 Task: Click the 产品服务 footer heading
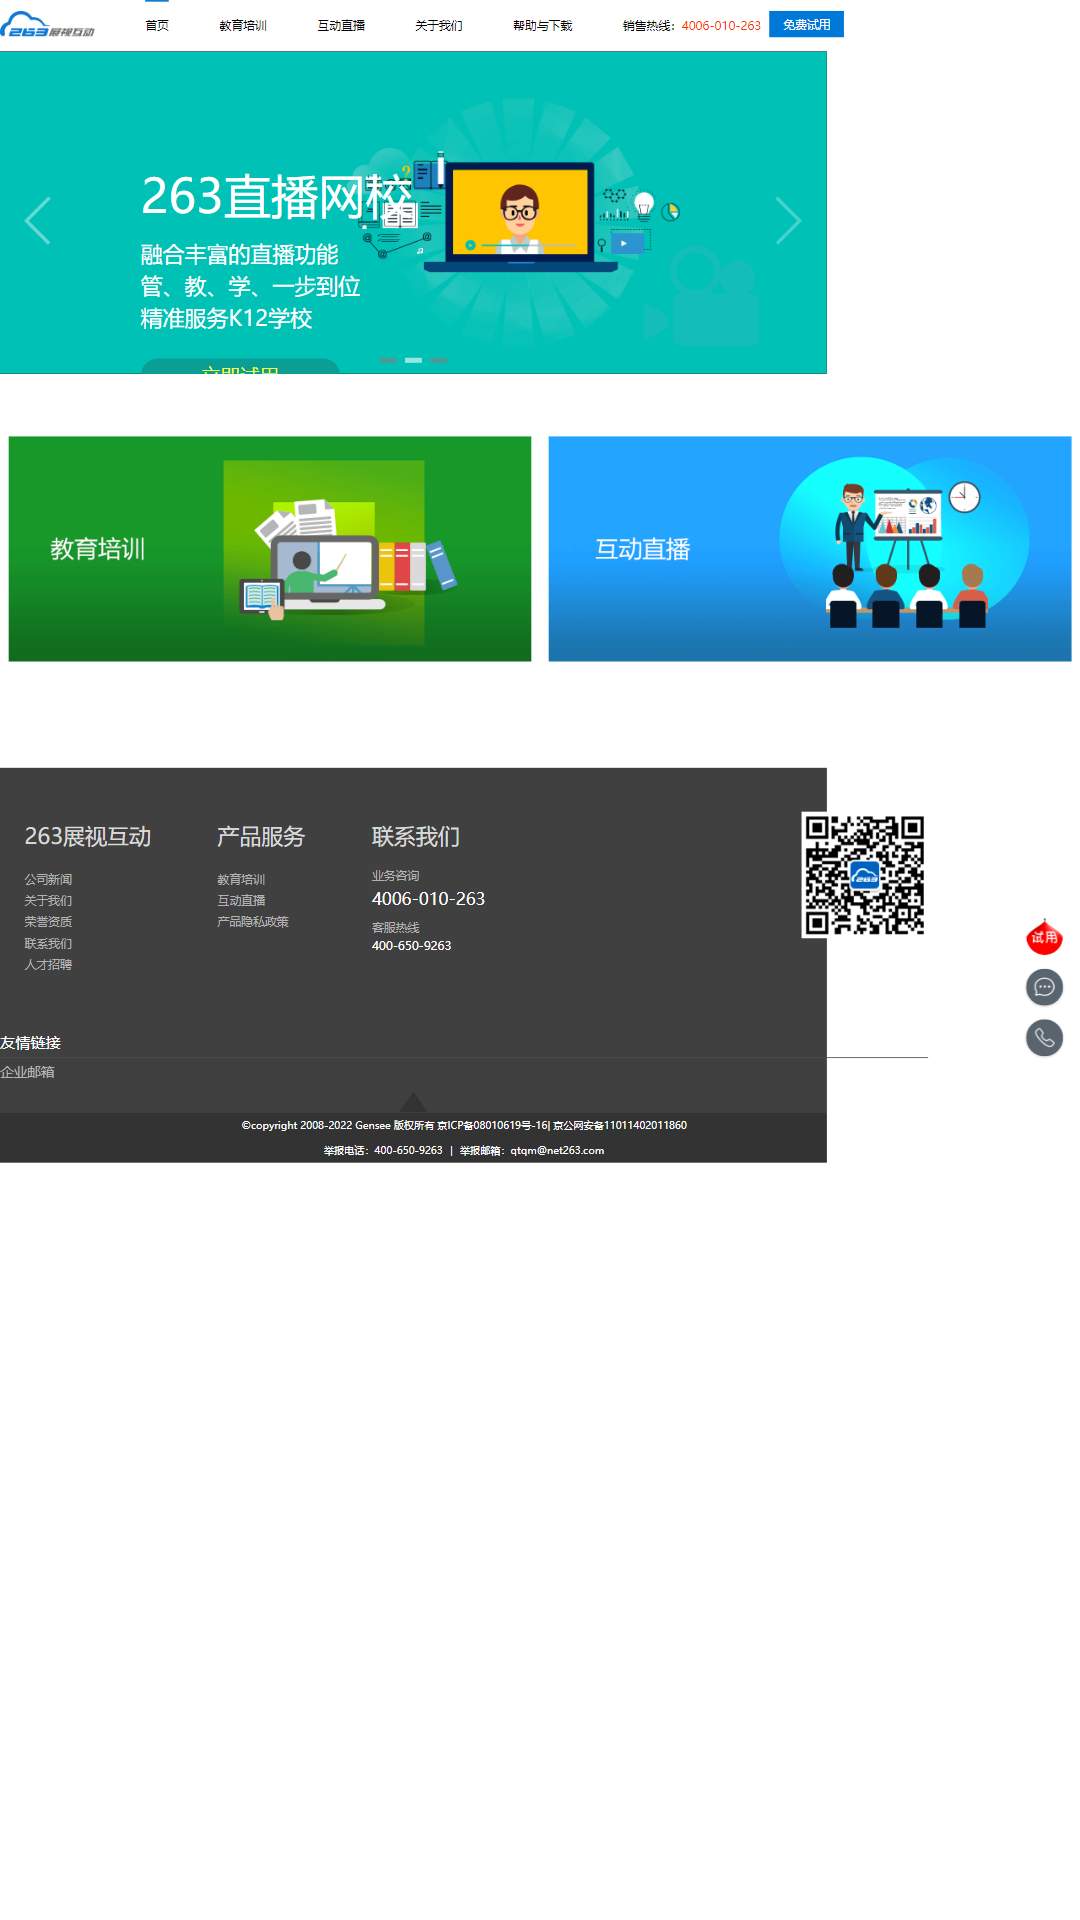261,837
